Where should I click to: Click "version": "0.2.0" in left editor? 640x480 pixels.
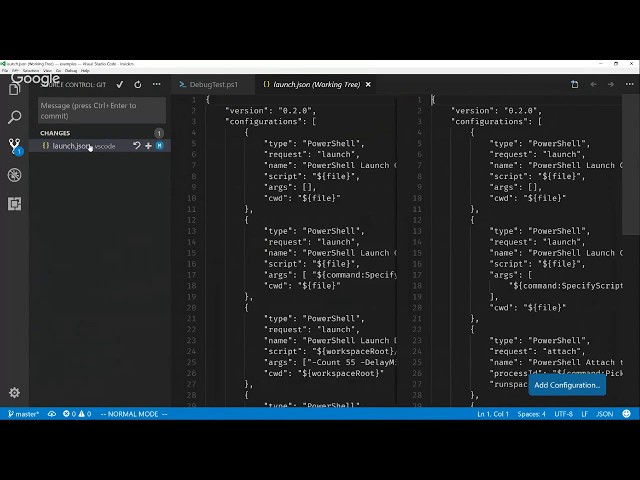(270, 111)
